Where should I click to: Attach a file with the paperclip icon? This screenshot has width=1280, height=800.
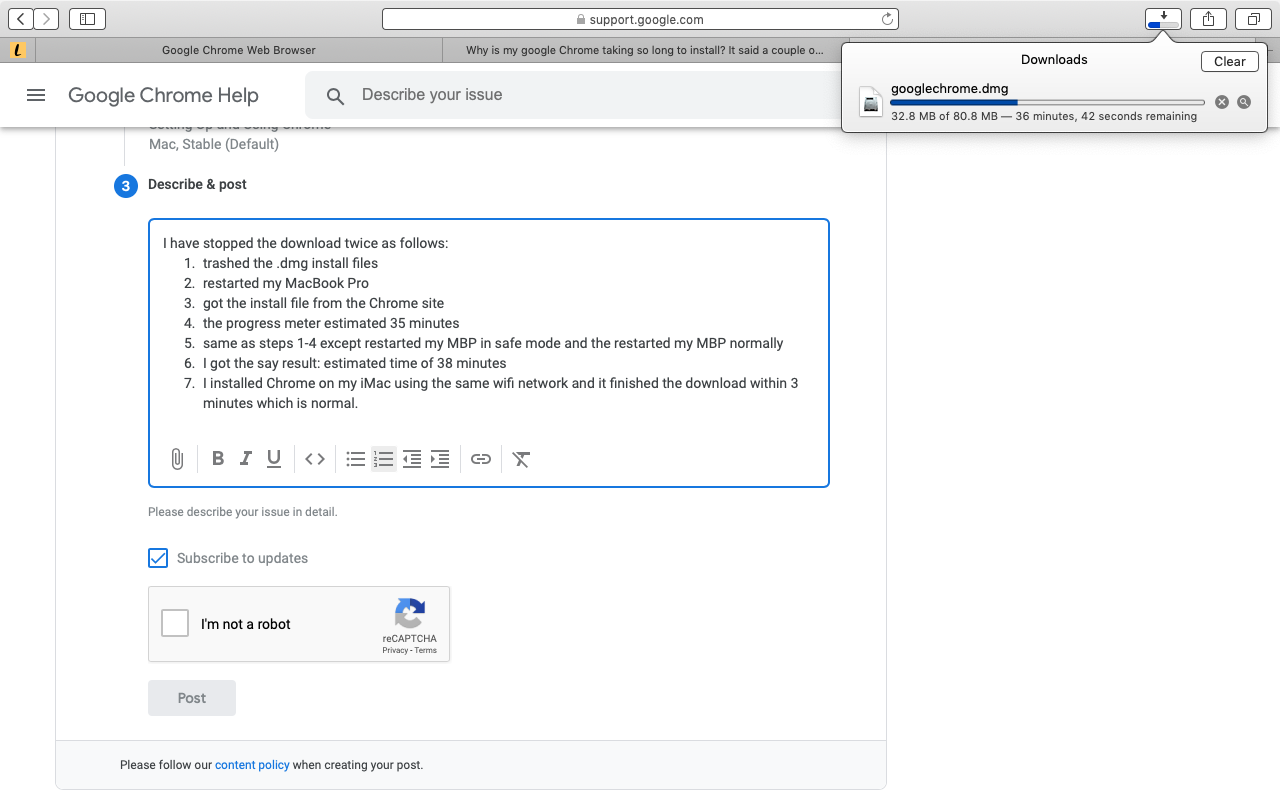tap(177, 459)
